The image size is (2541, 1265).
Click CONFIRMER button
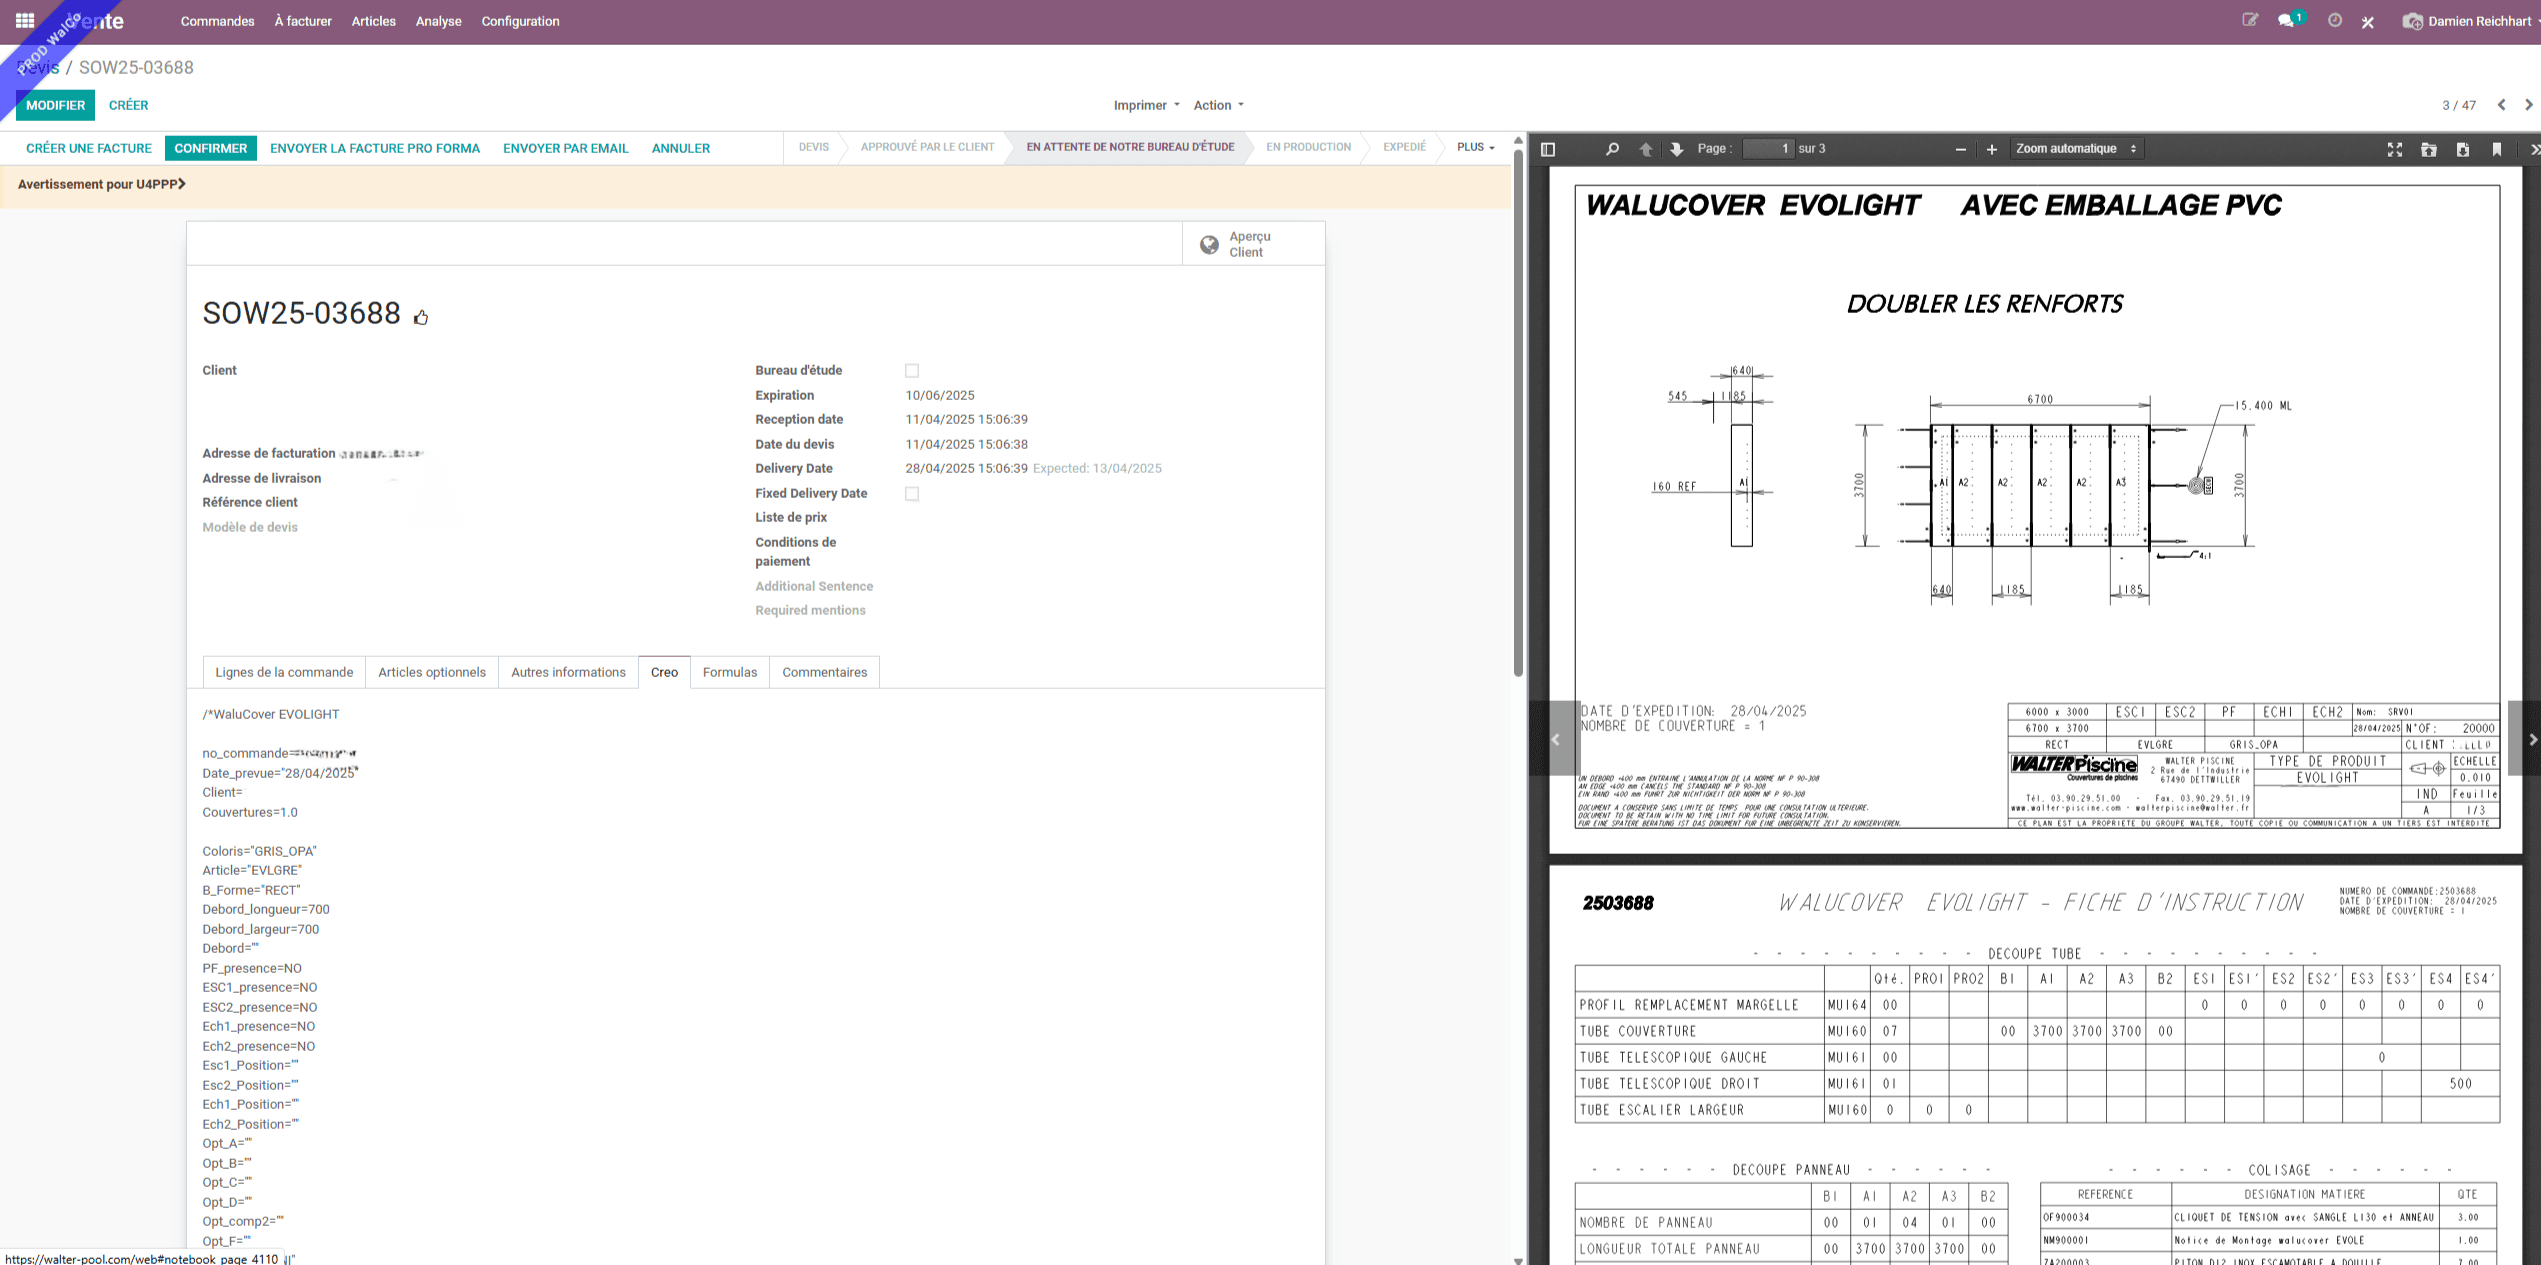click(211, 148)
